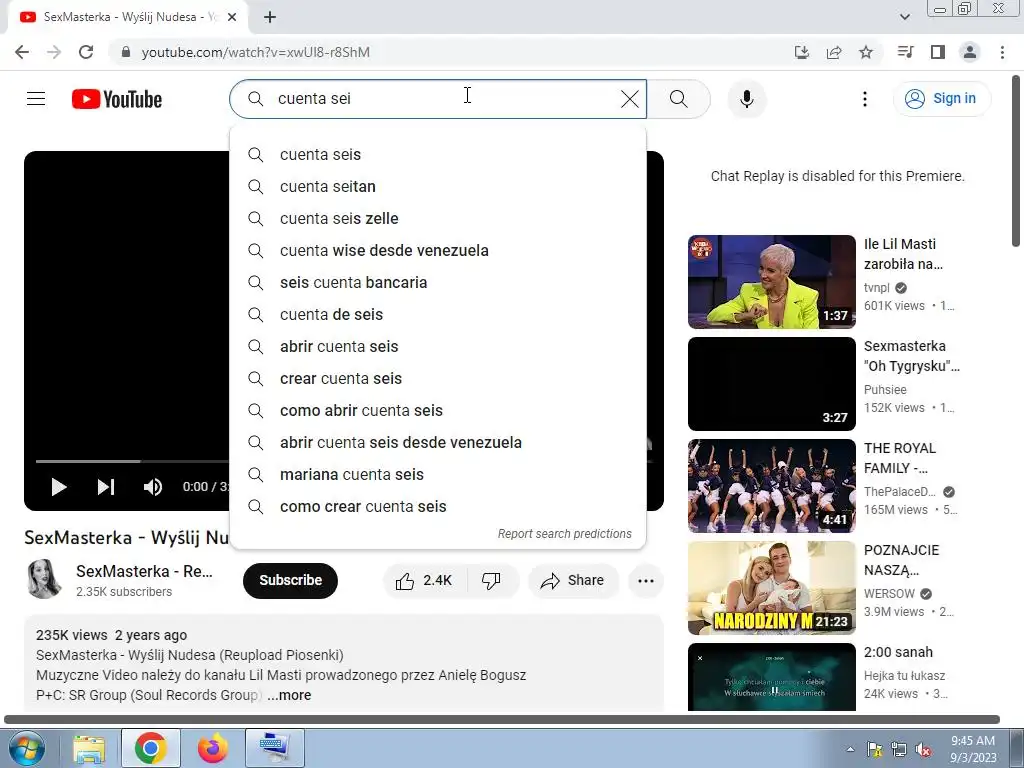Share this page from address bar
Screen dimensions: 1024x768
tap(834, 52)
